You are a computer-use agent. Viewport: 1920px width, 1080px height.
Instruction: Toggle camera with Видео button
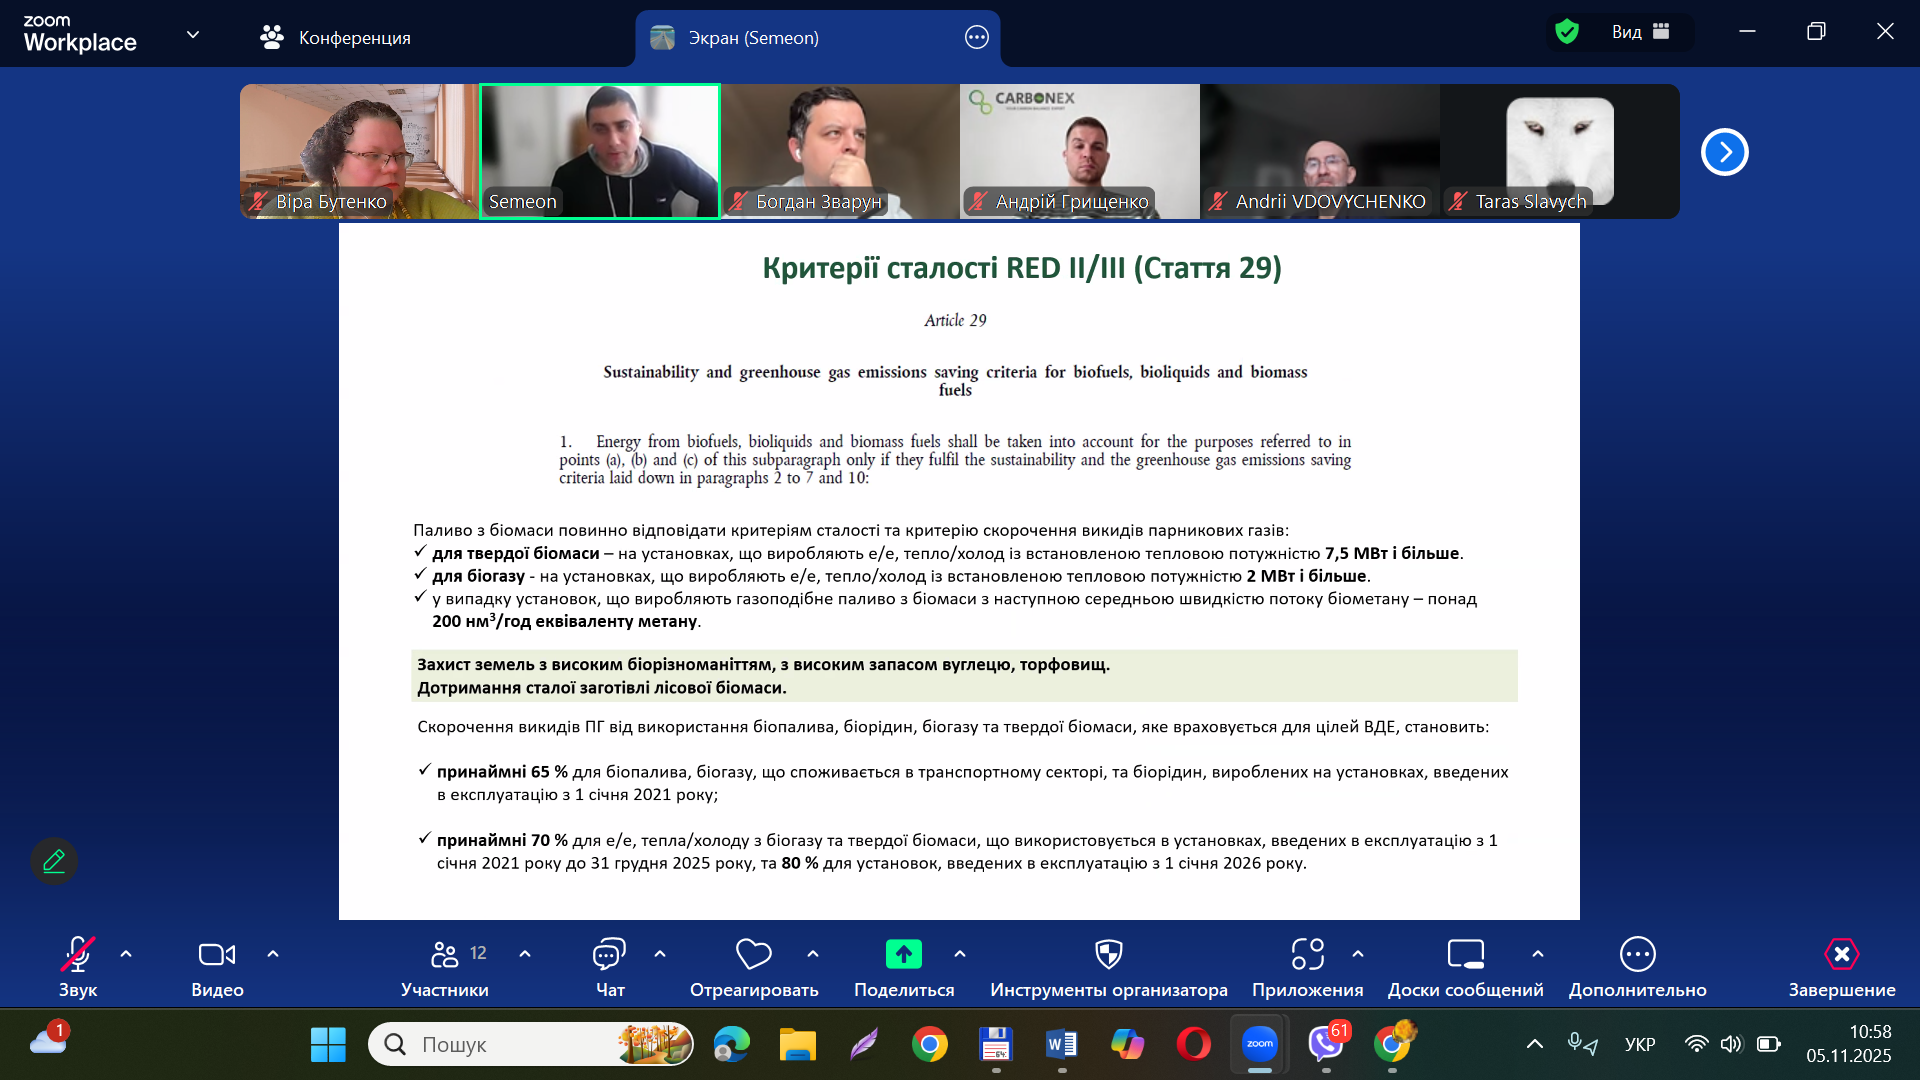click(x=217, y=955)
